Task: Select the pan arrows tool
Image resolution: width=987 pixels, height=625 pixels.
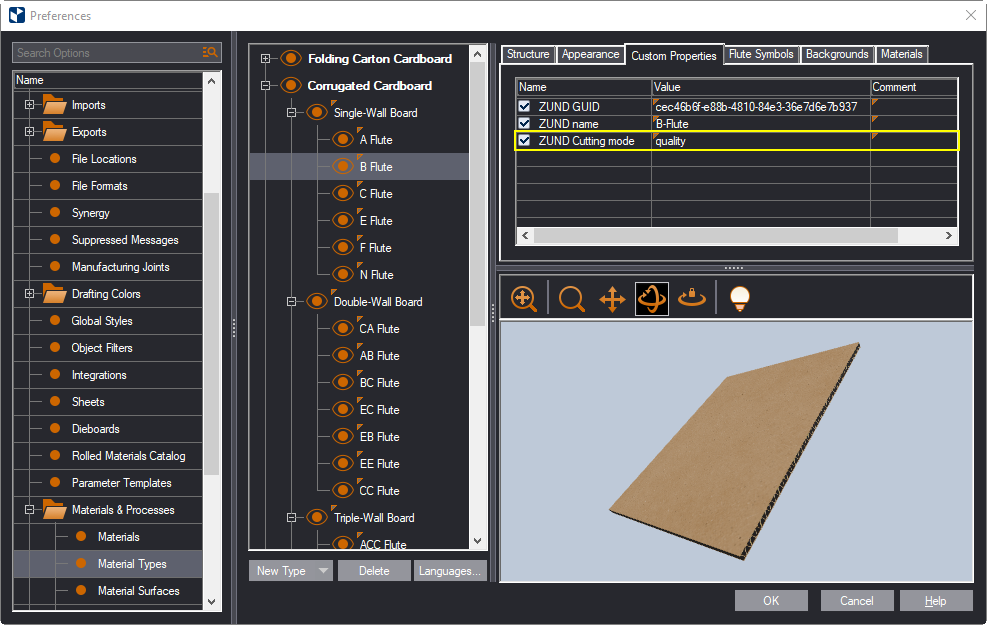Action: pos(612,298)
